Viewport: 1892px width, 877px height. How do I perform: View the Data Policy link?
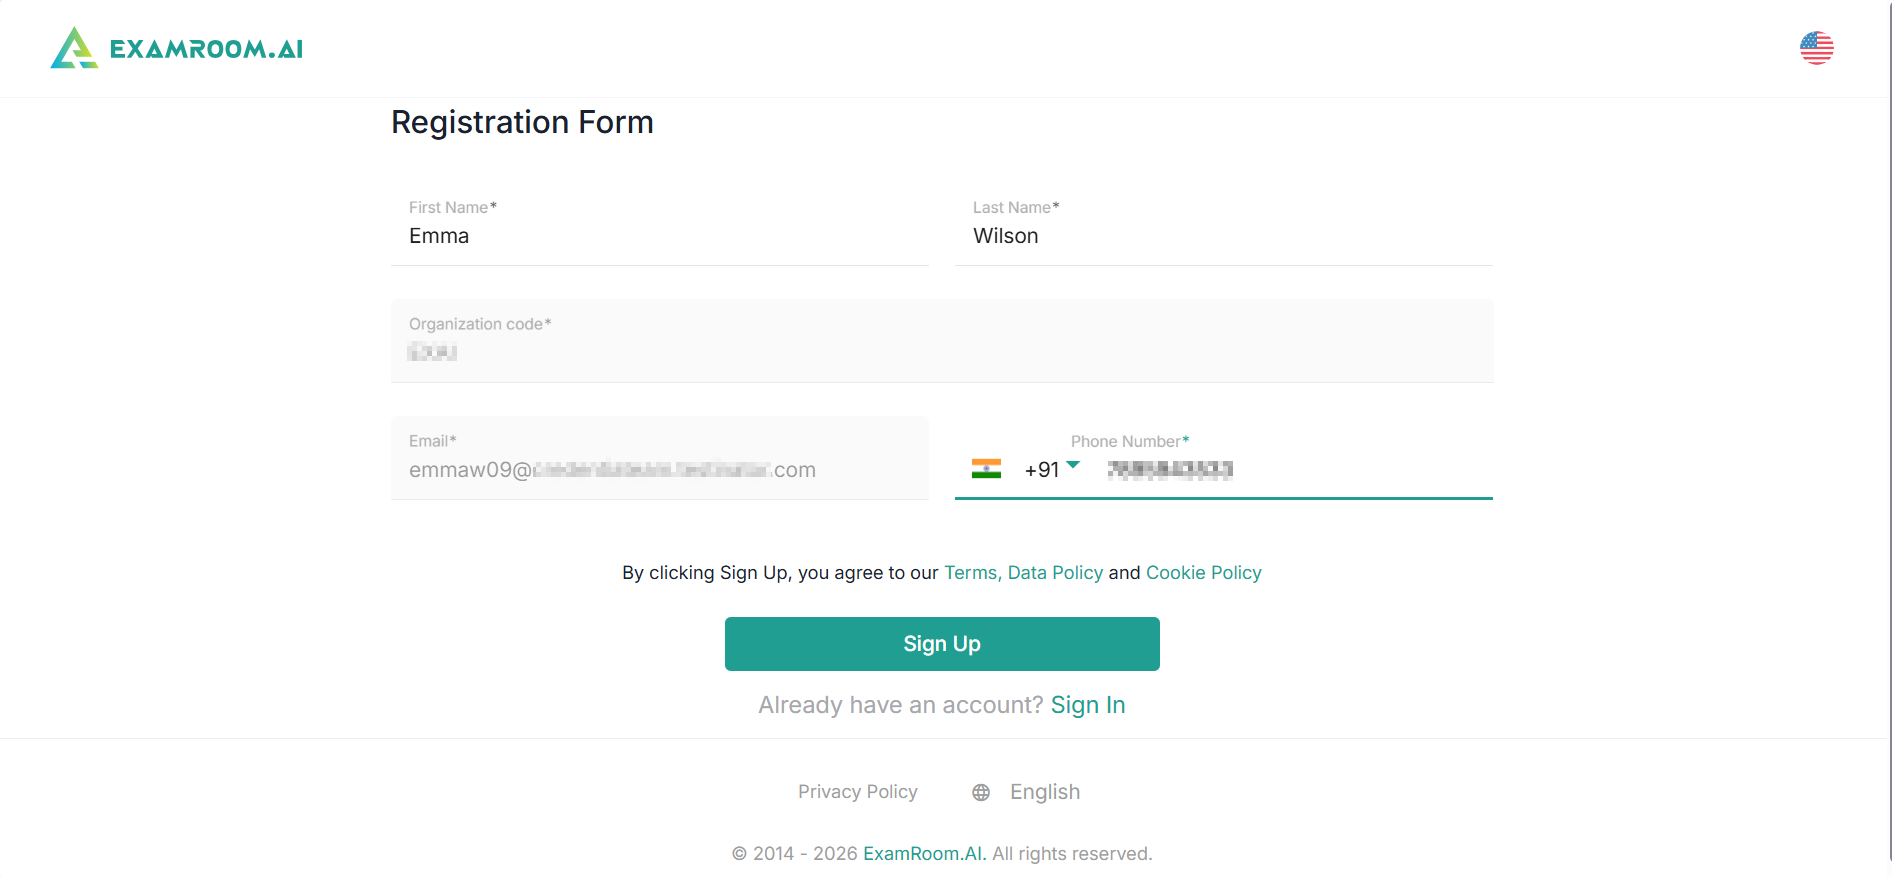(x=1055, y=573)
